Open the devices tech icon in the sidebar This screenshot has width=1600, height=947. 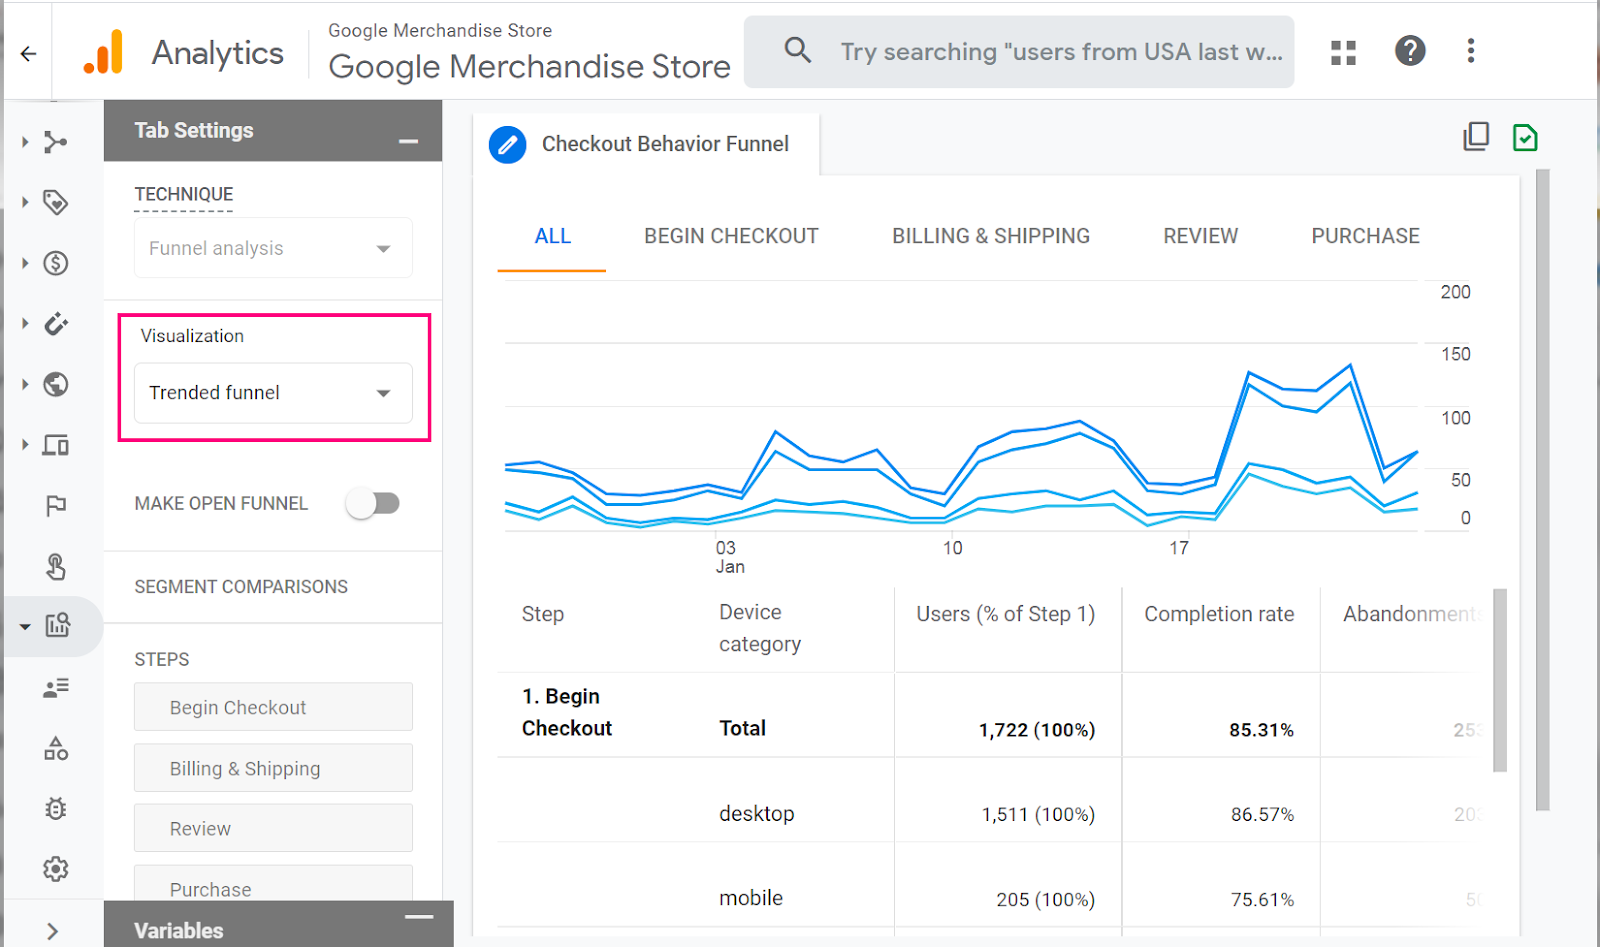56,445
